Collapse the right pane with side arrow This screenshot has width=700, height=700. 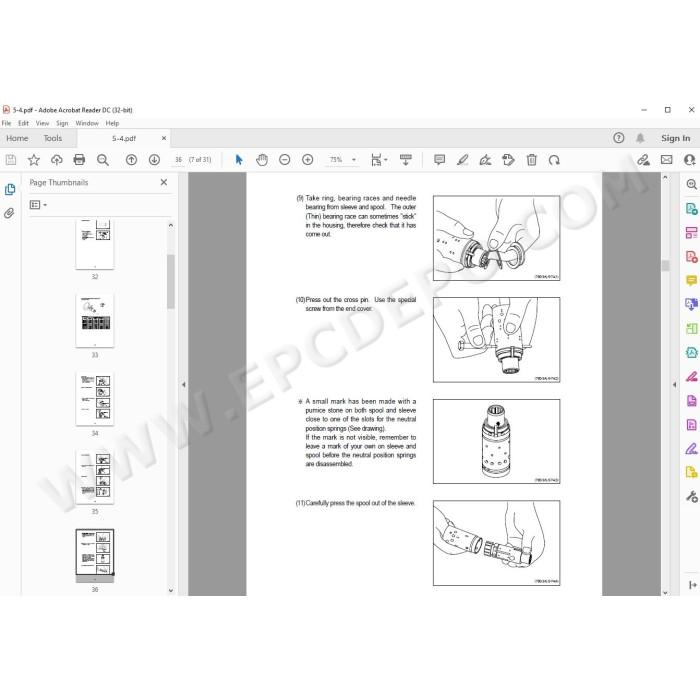pyautogui.click(x=674, y=384)
